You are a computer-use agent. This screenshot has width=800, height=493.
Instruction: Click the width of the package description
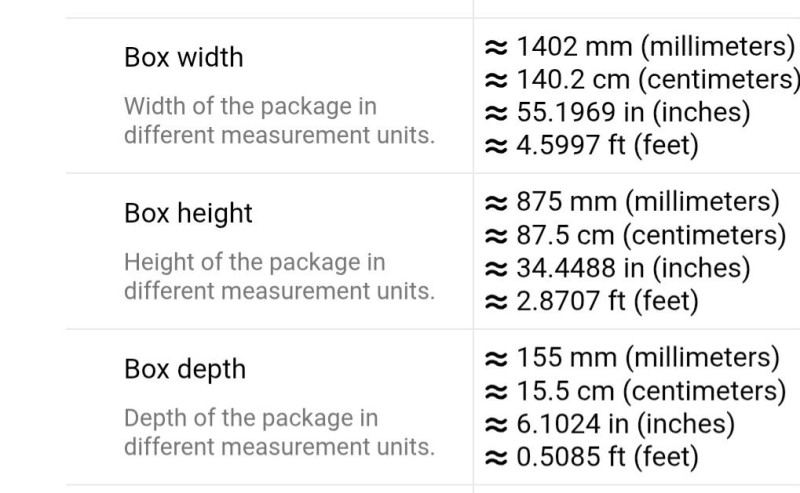click(279, 120)
